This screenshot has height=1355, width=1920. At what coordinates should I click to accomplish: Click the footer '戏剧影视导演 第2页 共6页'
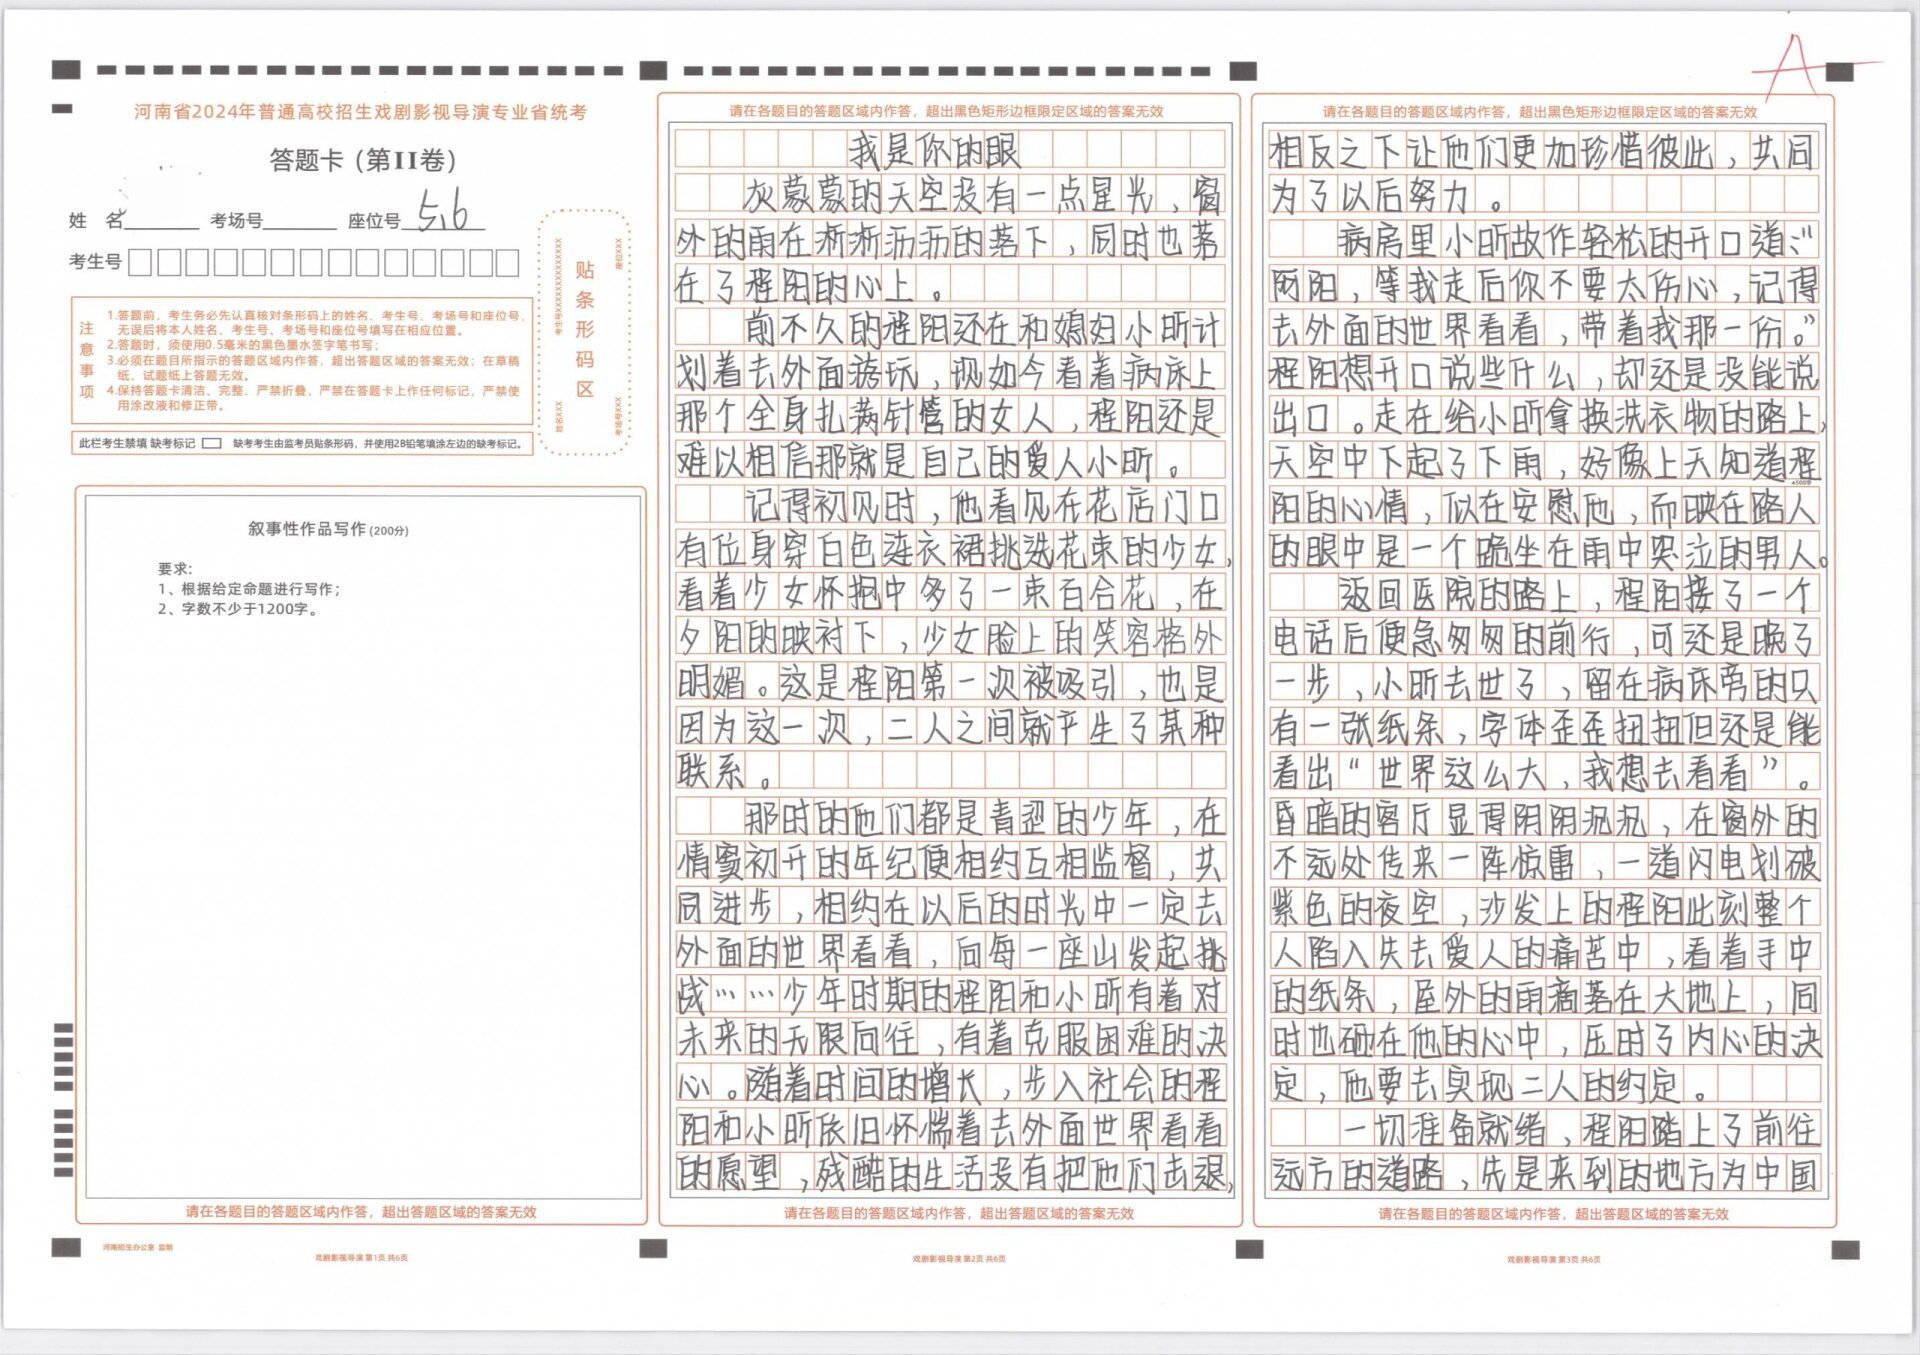pyautogui.click(x=958, y=1259)
